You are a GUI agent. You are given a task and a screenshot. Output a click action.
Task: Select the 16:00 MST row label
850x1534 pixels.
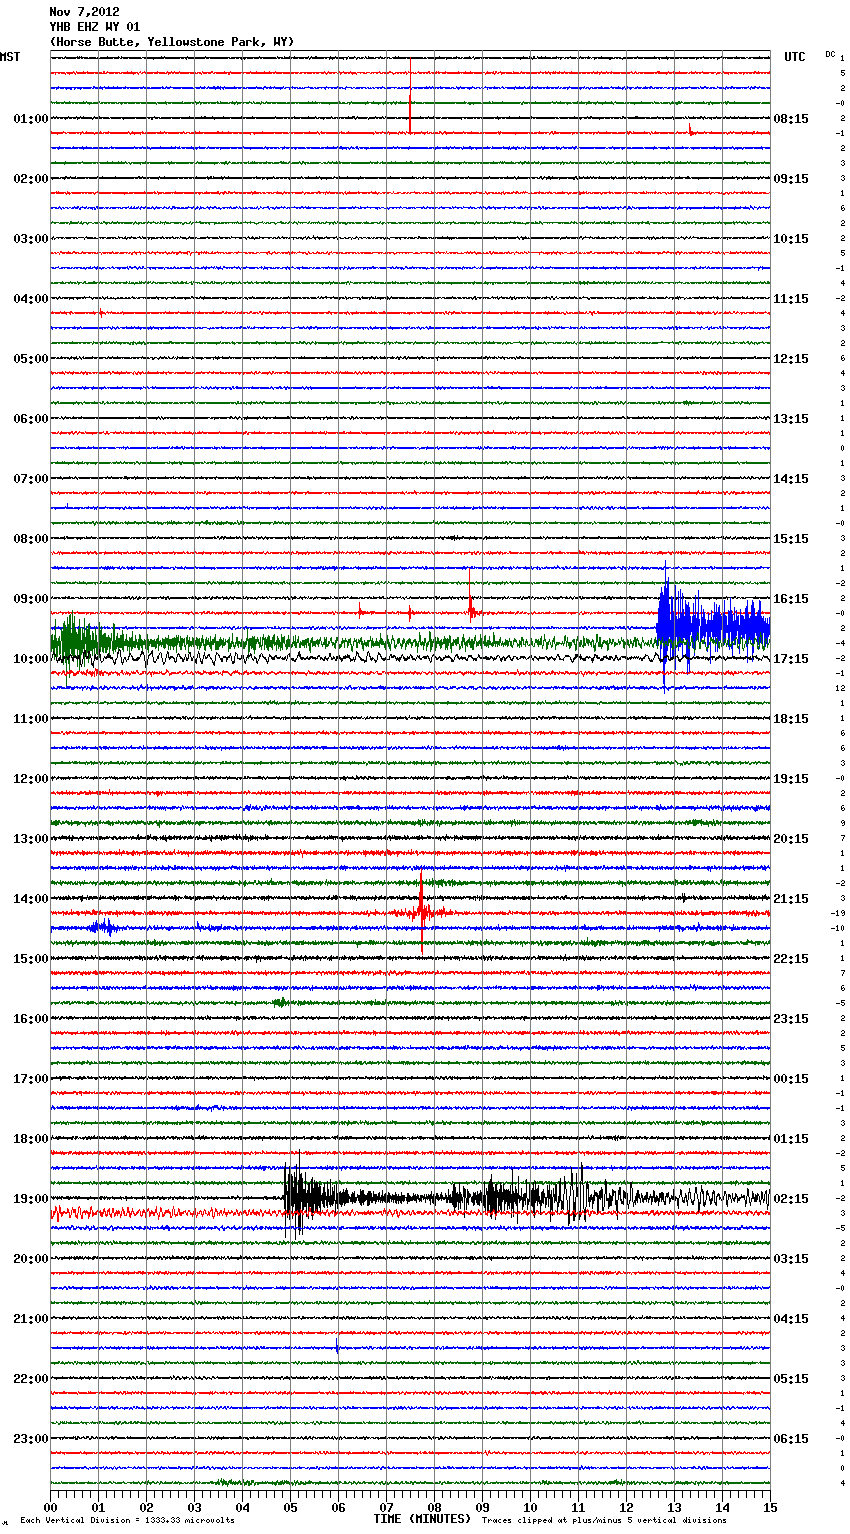point(31,1019)
